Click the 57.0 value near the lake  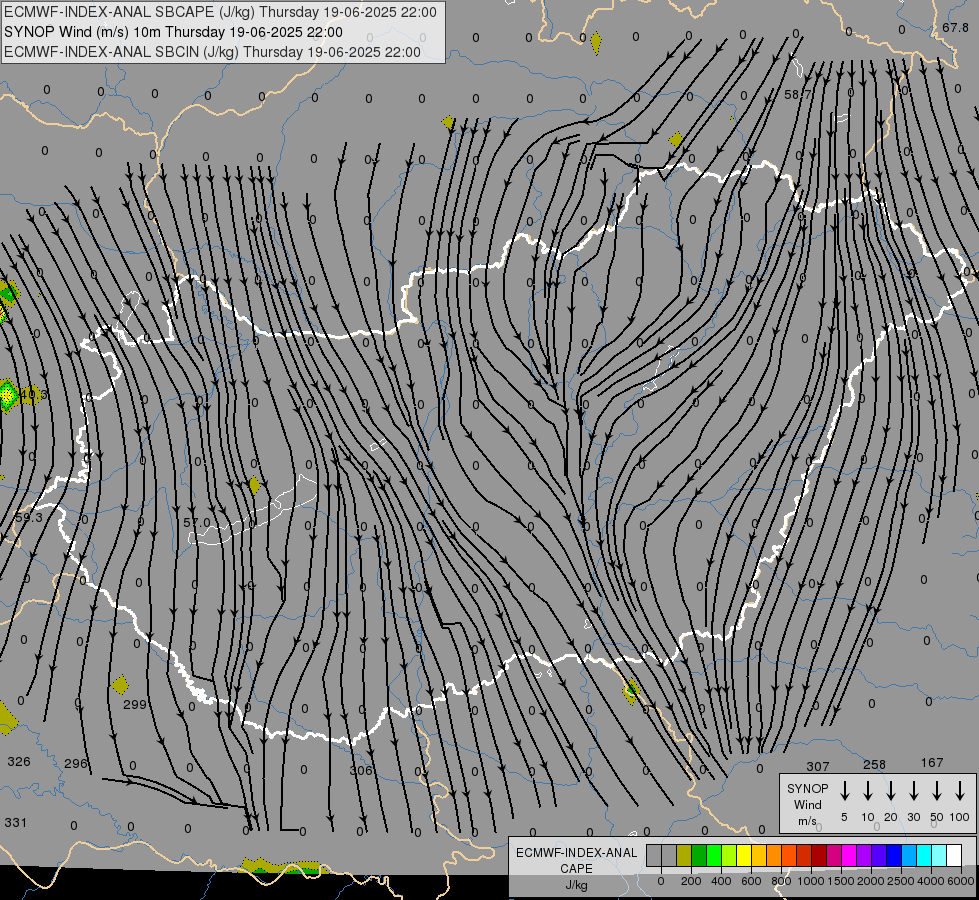197,522
